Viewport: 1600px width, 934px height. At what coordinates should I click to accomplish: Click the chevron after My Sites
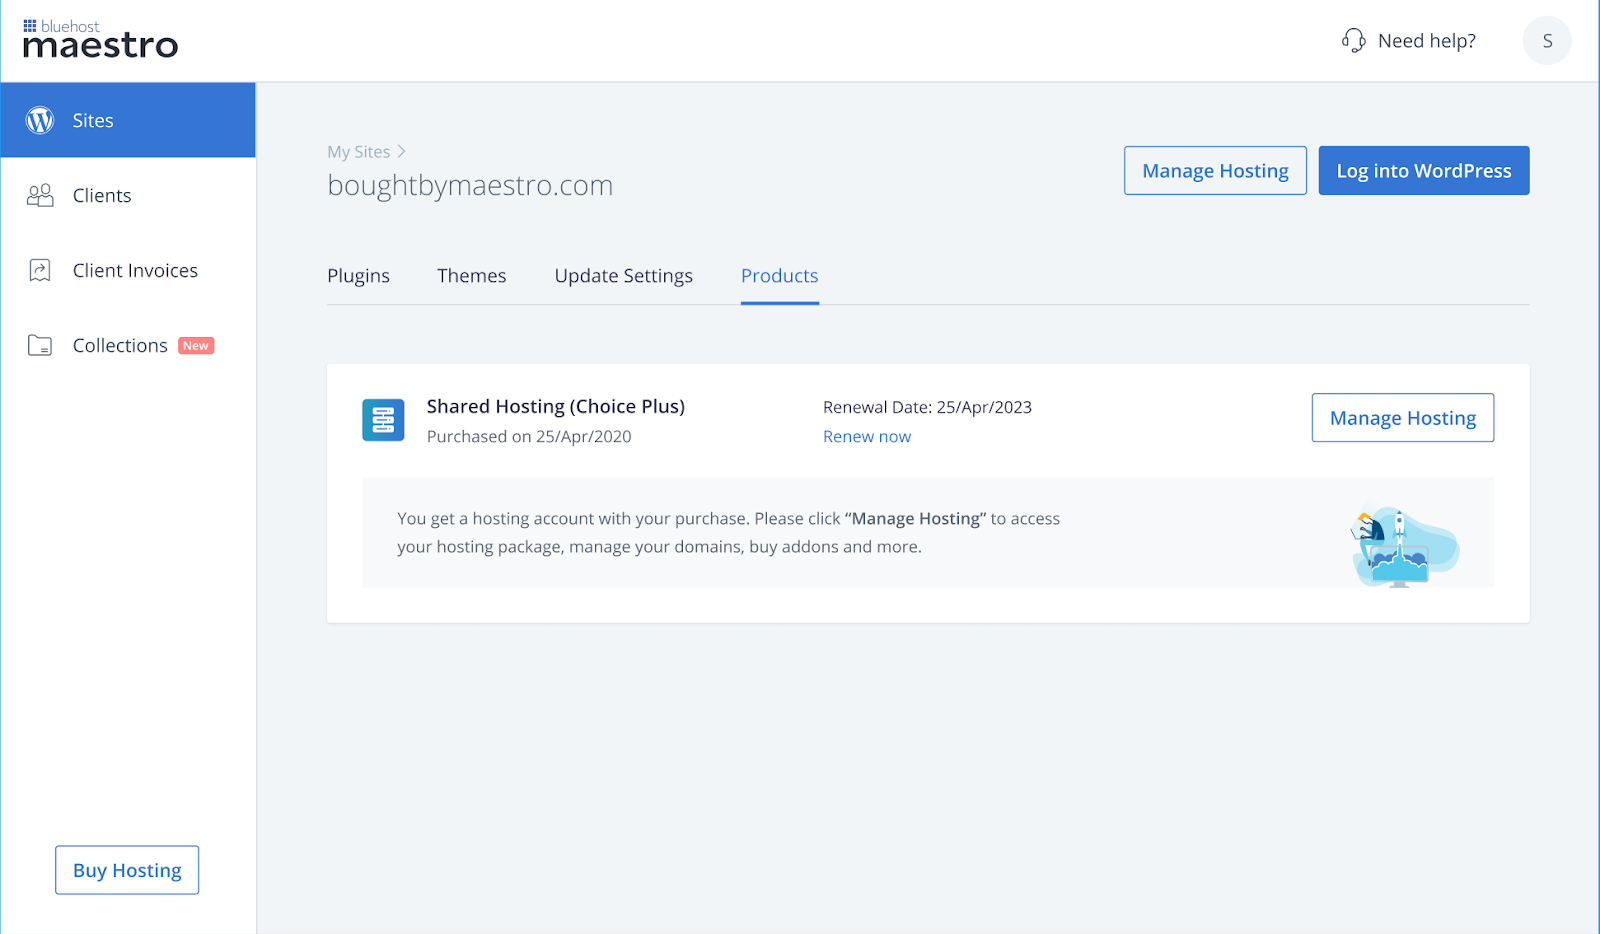click(x=402, y=151)
